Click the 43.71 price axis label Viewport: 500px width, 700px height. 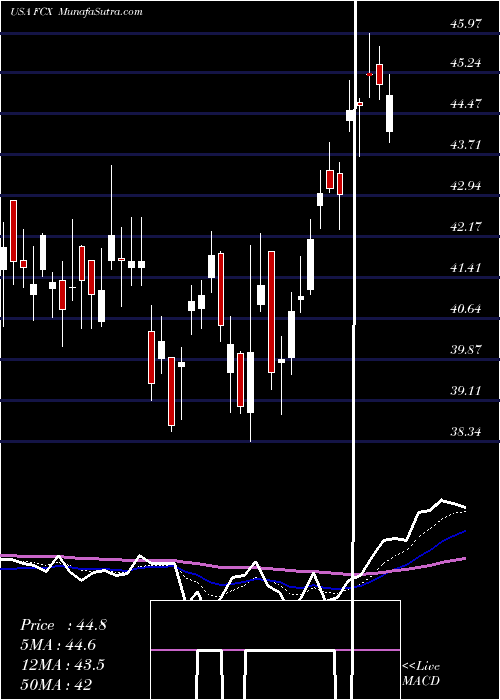(x=466, y=145)
